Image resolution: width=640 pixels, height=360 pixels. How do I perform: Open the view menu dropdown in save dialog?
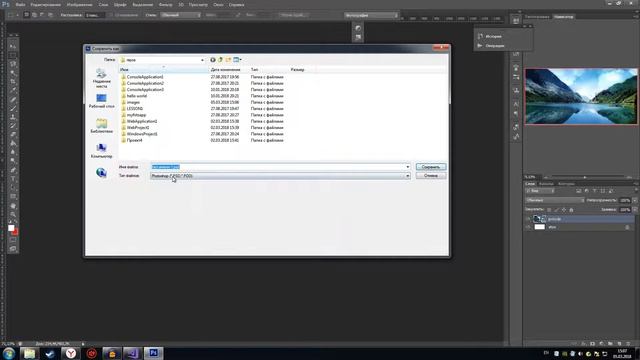click(x=237, y=60)
